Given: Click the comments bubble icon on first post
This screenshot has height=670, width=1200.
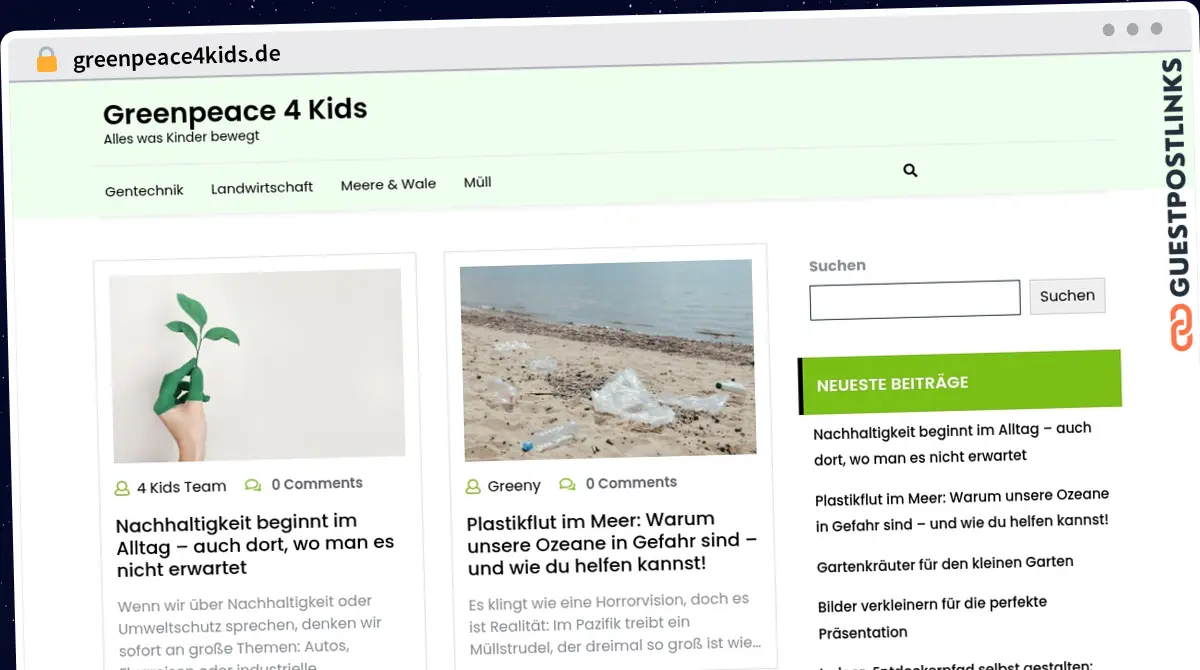Looking at the screenshot, I should tap(253, 485).
